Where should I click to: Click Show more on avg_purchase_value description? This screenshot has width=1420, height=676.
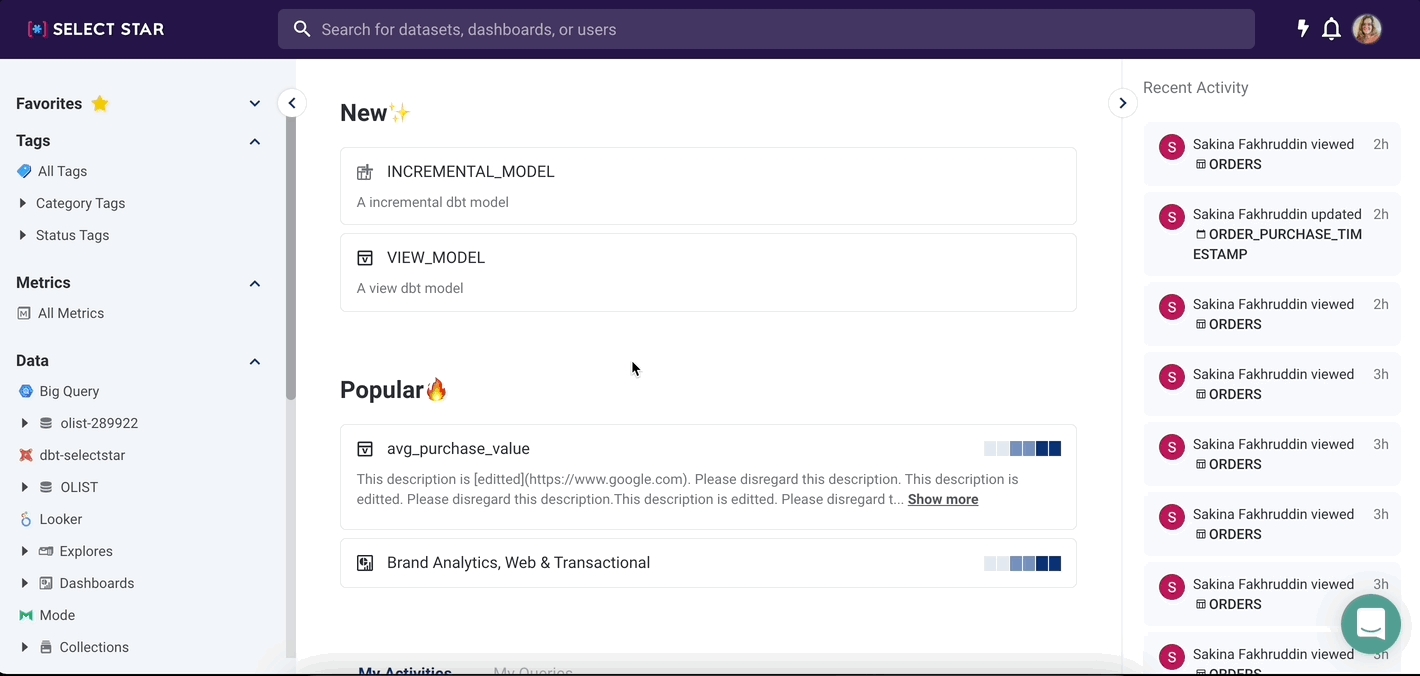point(942,499)
